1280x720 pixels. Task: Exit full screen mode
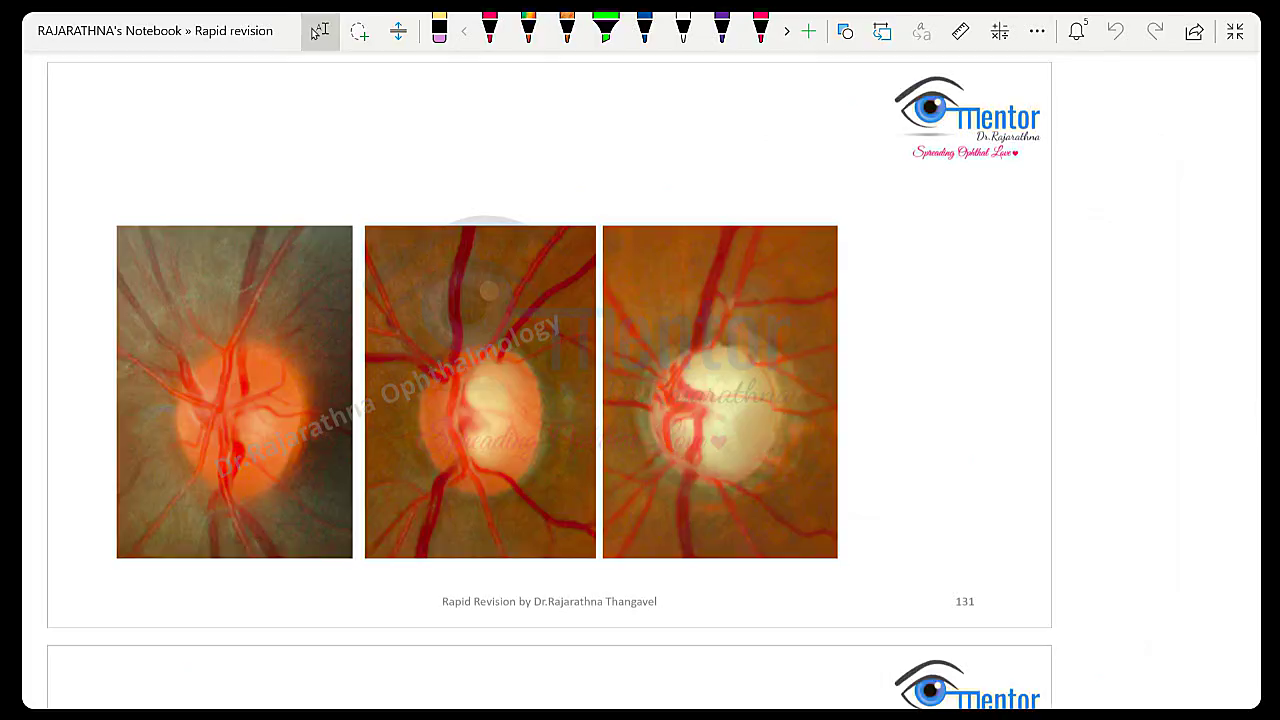tap(1235, 32)
